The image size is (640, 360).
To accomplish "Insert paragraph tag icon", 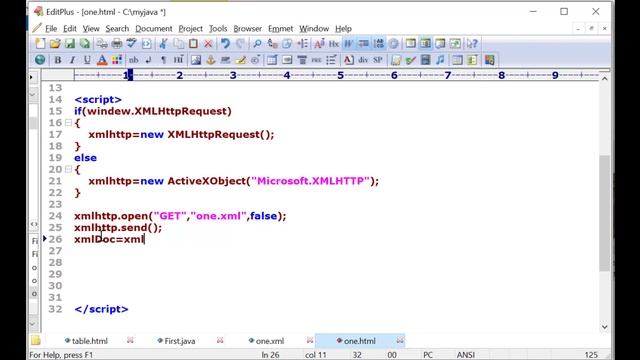I will pyautogui.click(x=163, y=60).
